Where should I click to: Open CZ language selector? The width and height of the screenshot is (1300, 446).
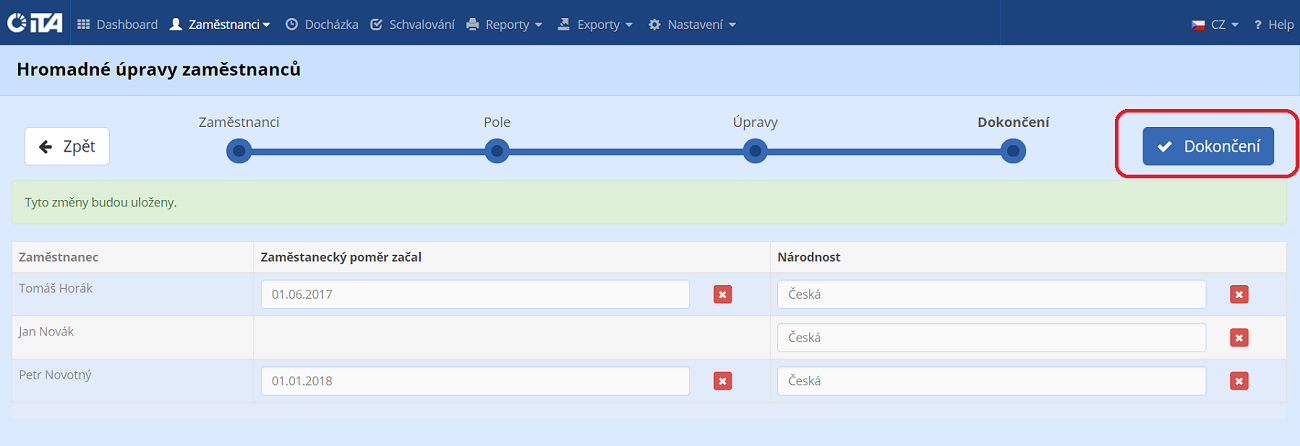pyautogui.click(x=1215, y=24)
